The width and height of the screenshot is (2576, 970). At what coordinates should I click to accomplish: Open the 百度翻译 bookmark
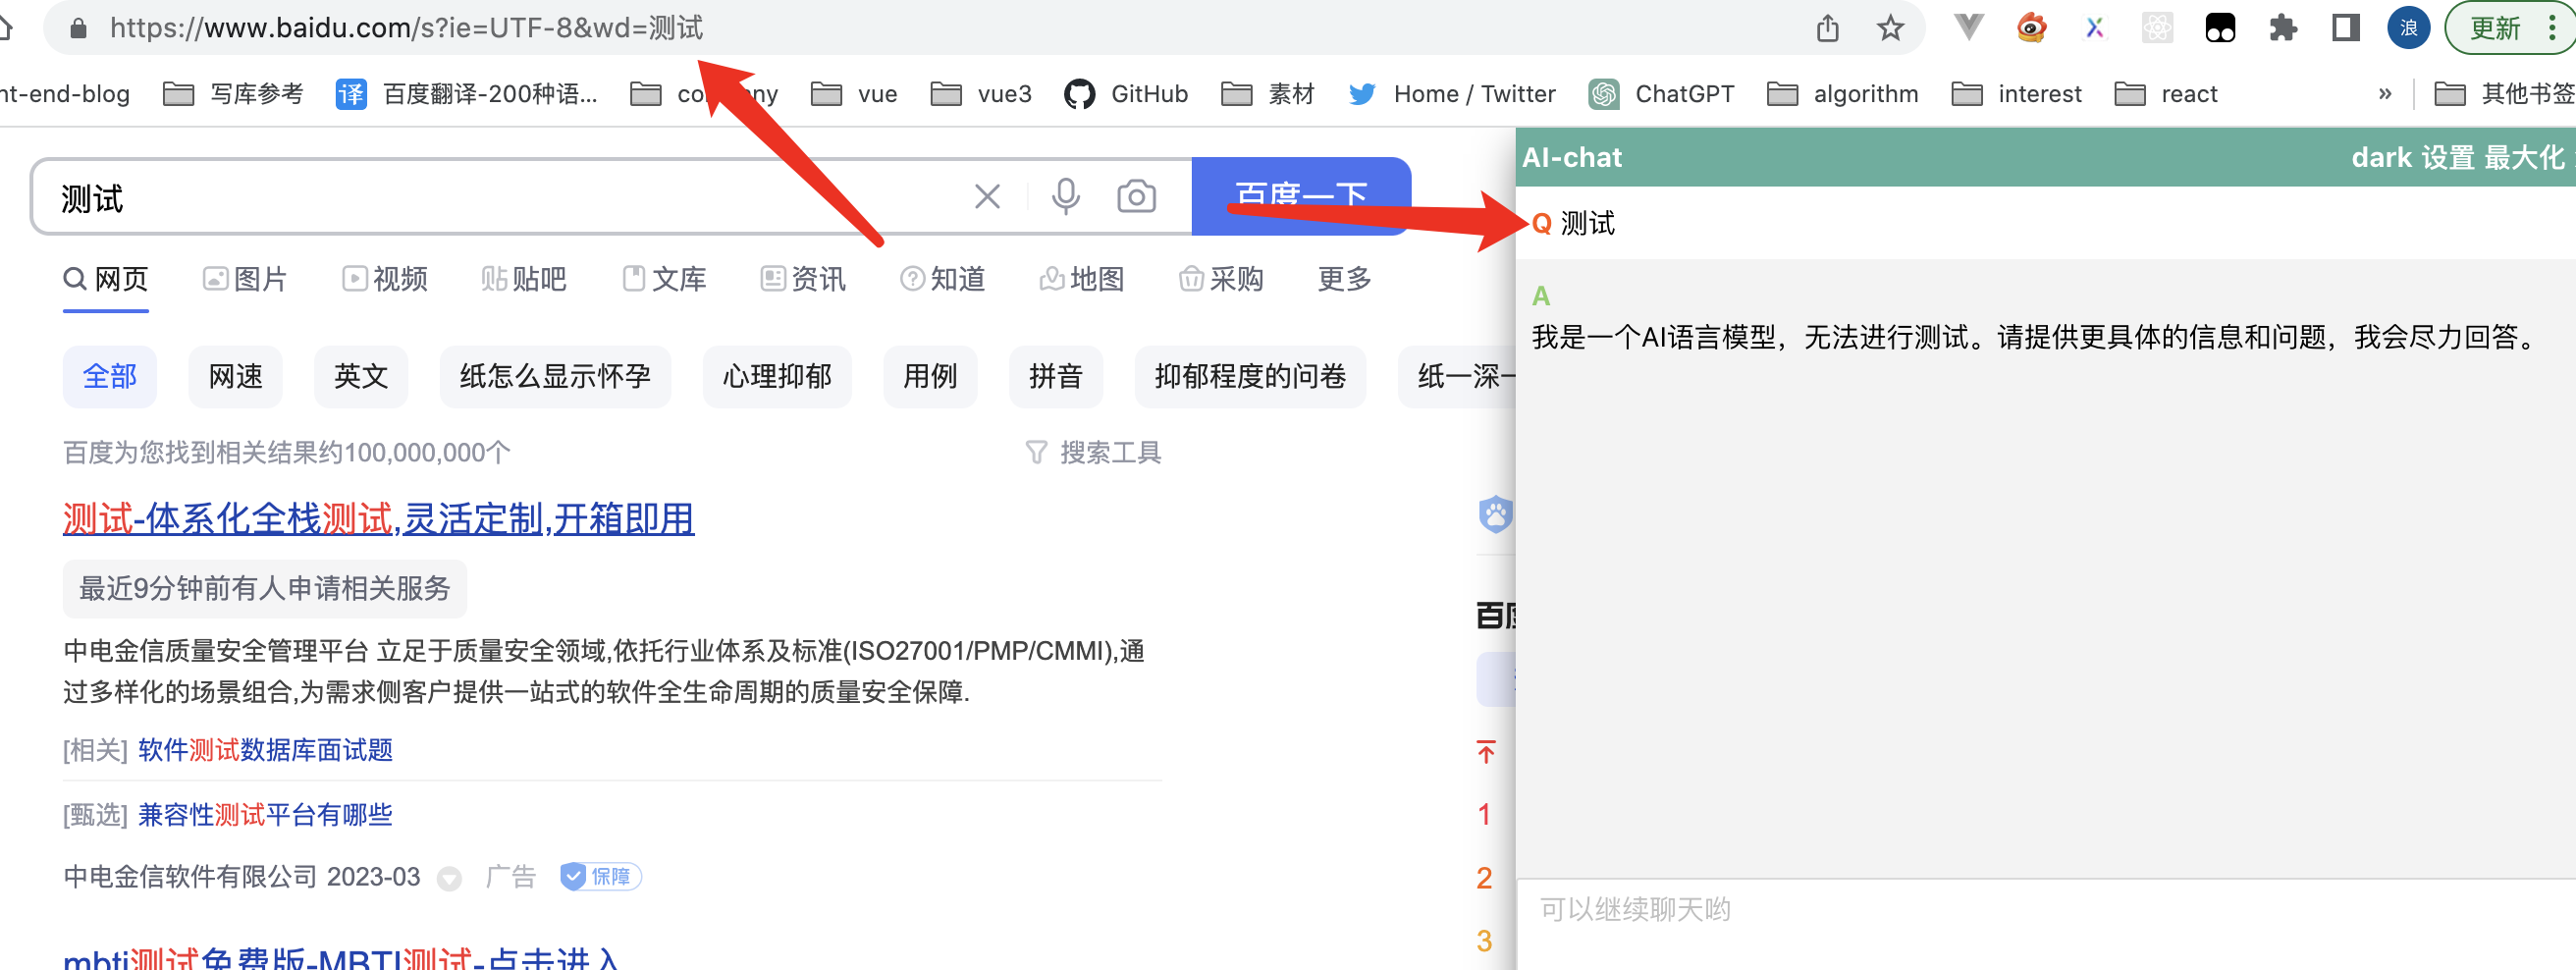click(467, 94)
